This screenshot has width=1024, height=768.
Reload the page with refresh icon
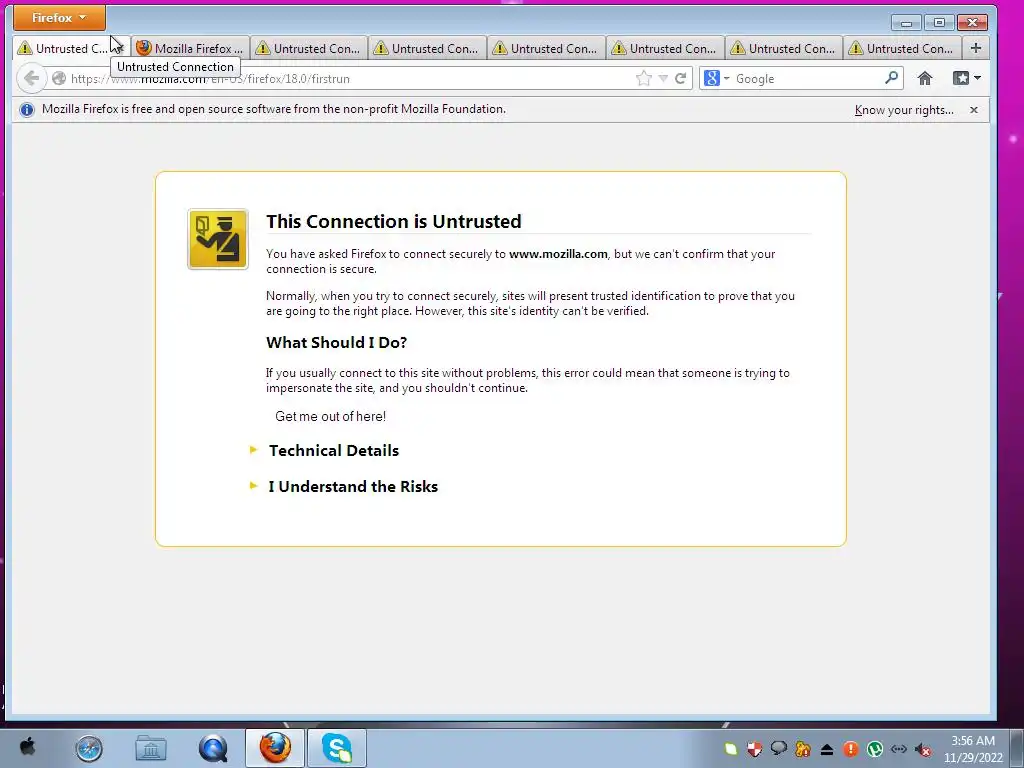[680, 78]
